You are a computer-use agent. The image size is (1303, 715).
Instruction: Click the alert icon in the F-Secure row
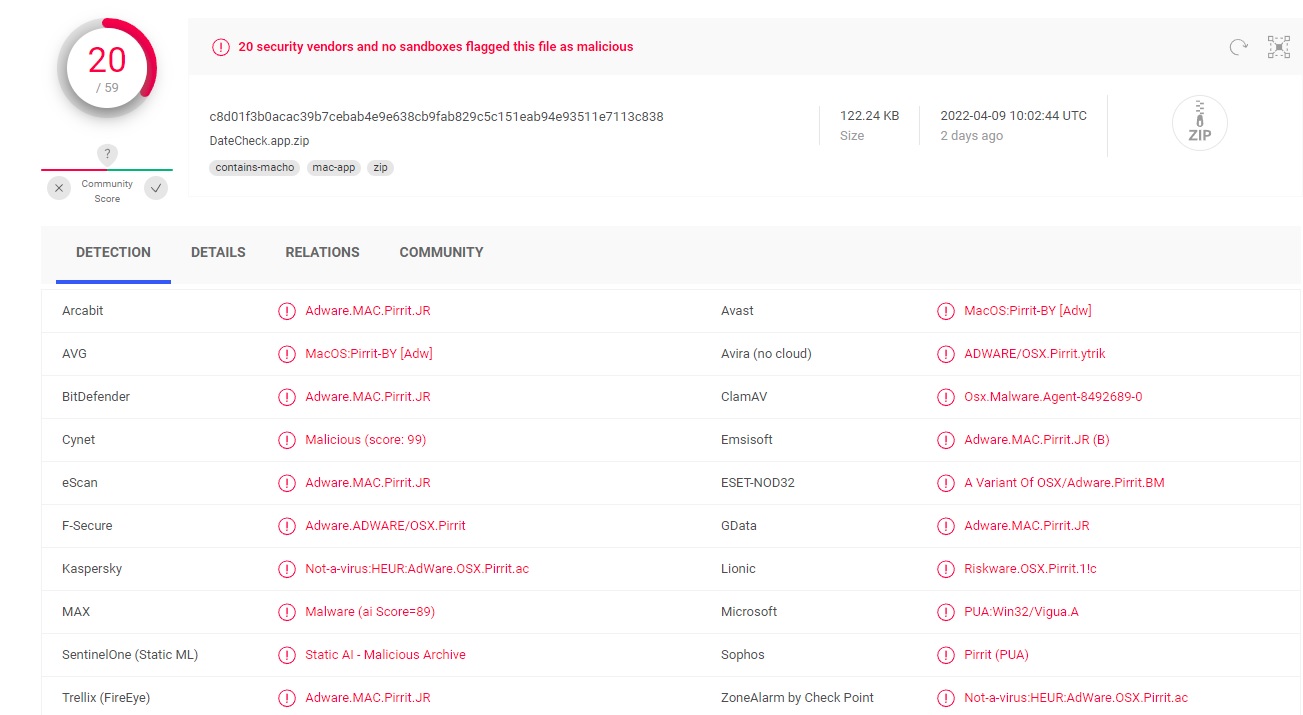pyautogui.click(x=287, y=526)
